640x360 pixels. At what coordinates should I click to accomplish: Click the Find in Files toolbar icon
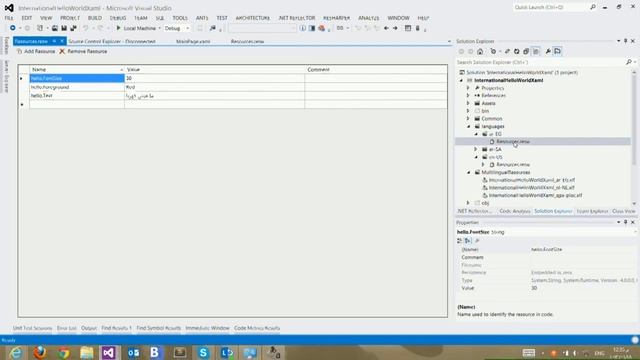click(x=213, y=28)
